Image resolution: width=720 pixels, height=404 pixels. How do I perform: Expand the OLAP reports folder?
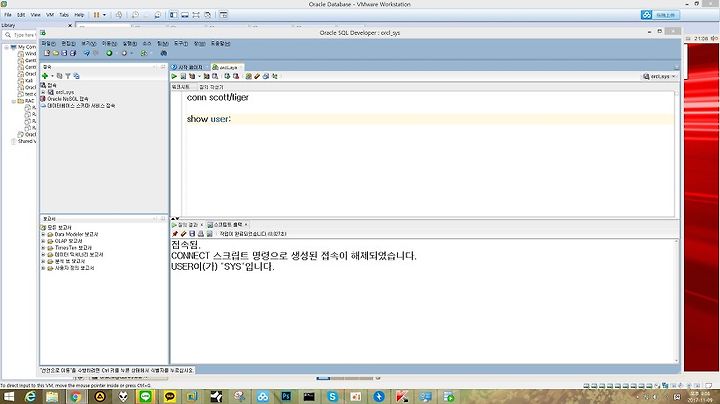tap(43, 241)
